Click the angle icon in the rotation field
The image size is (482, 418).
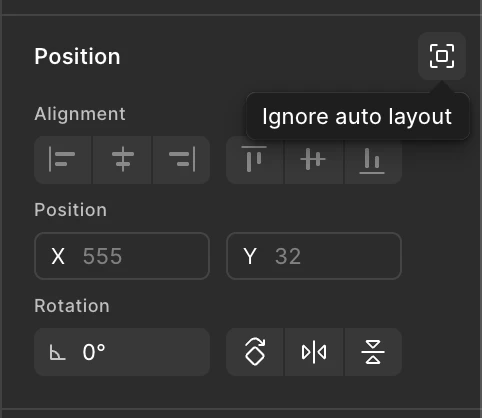[57, 352]
